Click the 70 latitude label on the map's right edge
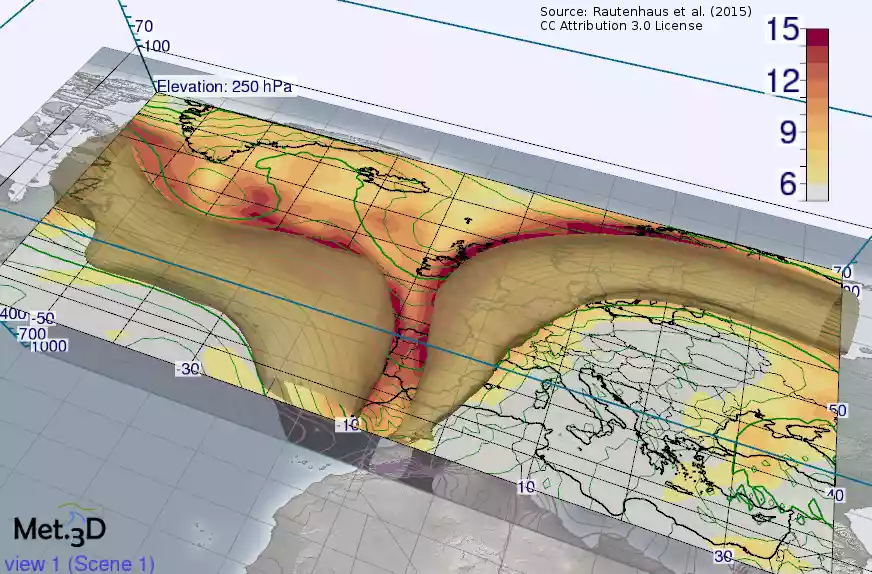This screenshot has height=574, width=872. click(x=842, y=273)
